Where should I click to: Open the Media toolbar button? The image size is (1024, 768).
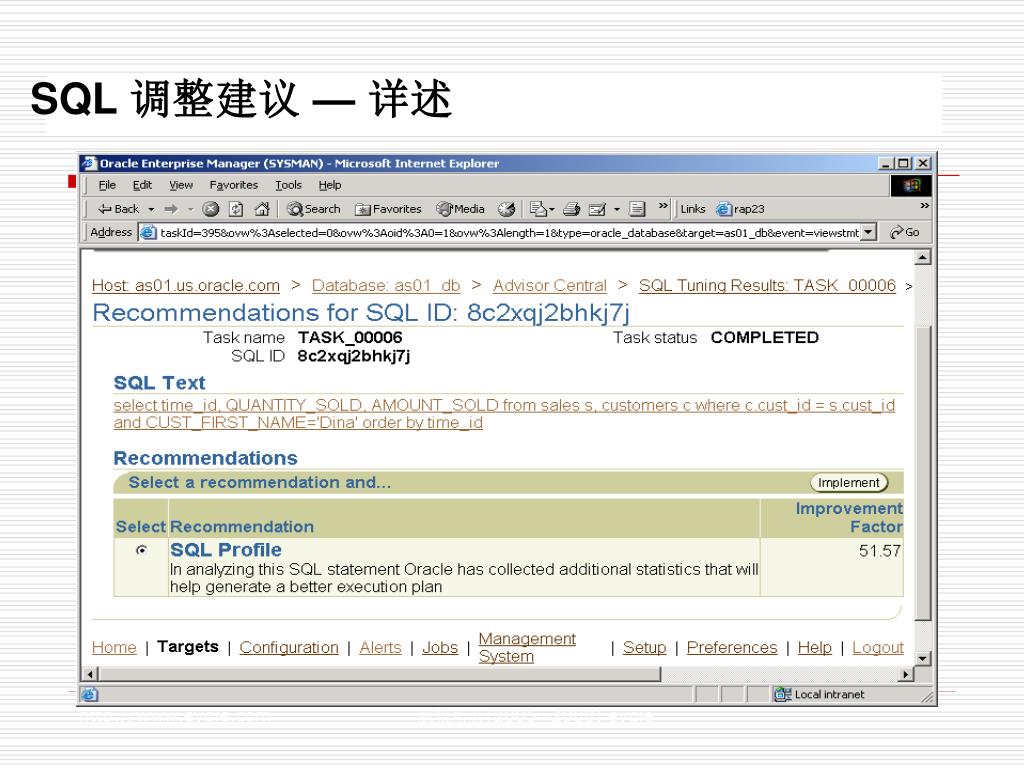point(460,209)
